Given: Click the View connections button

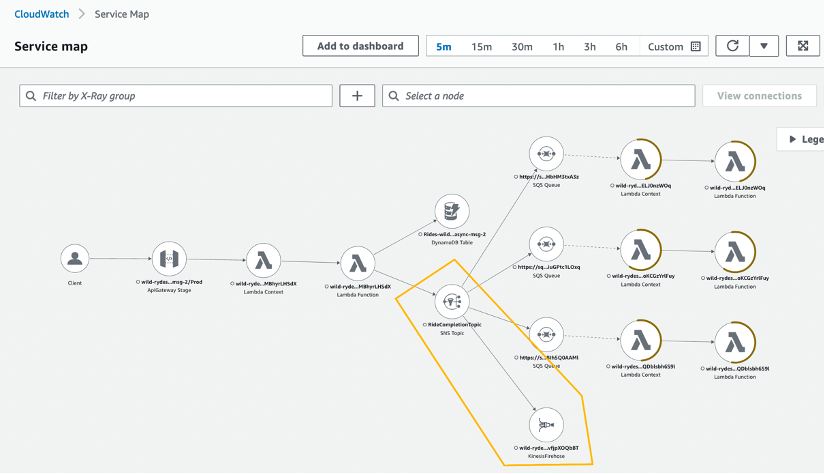Looking at the screenshot, I should 759,96.
